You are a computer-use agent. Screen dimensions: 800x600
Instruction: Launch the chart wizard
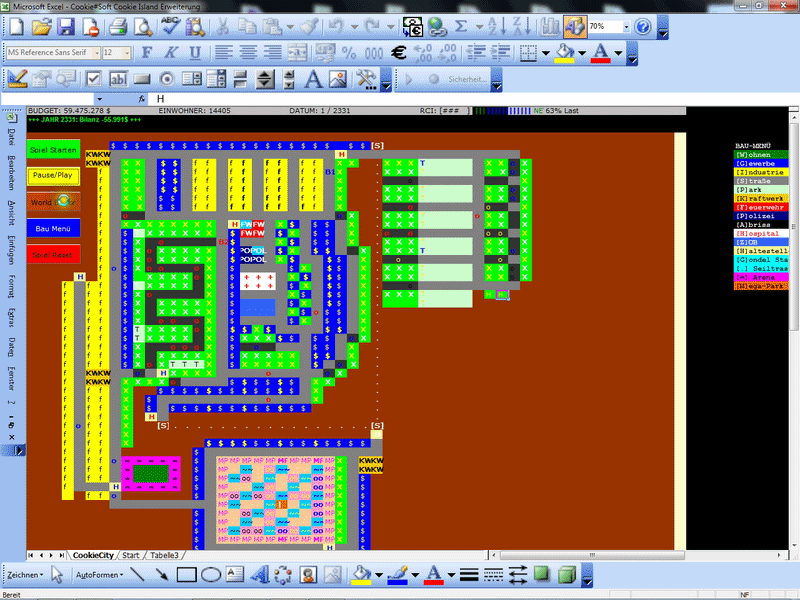(x=549, y=27)
